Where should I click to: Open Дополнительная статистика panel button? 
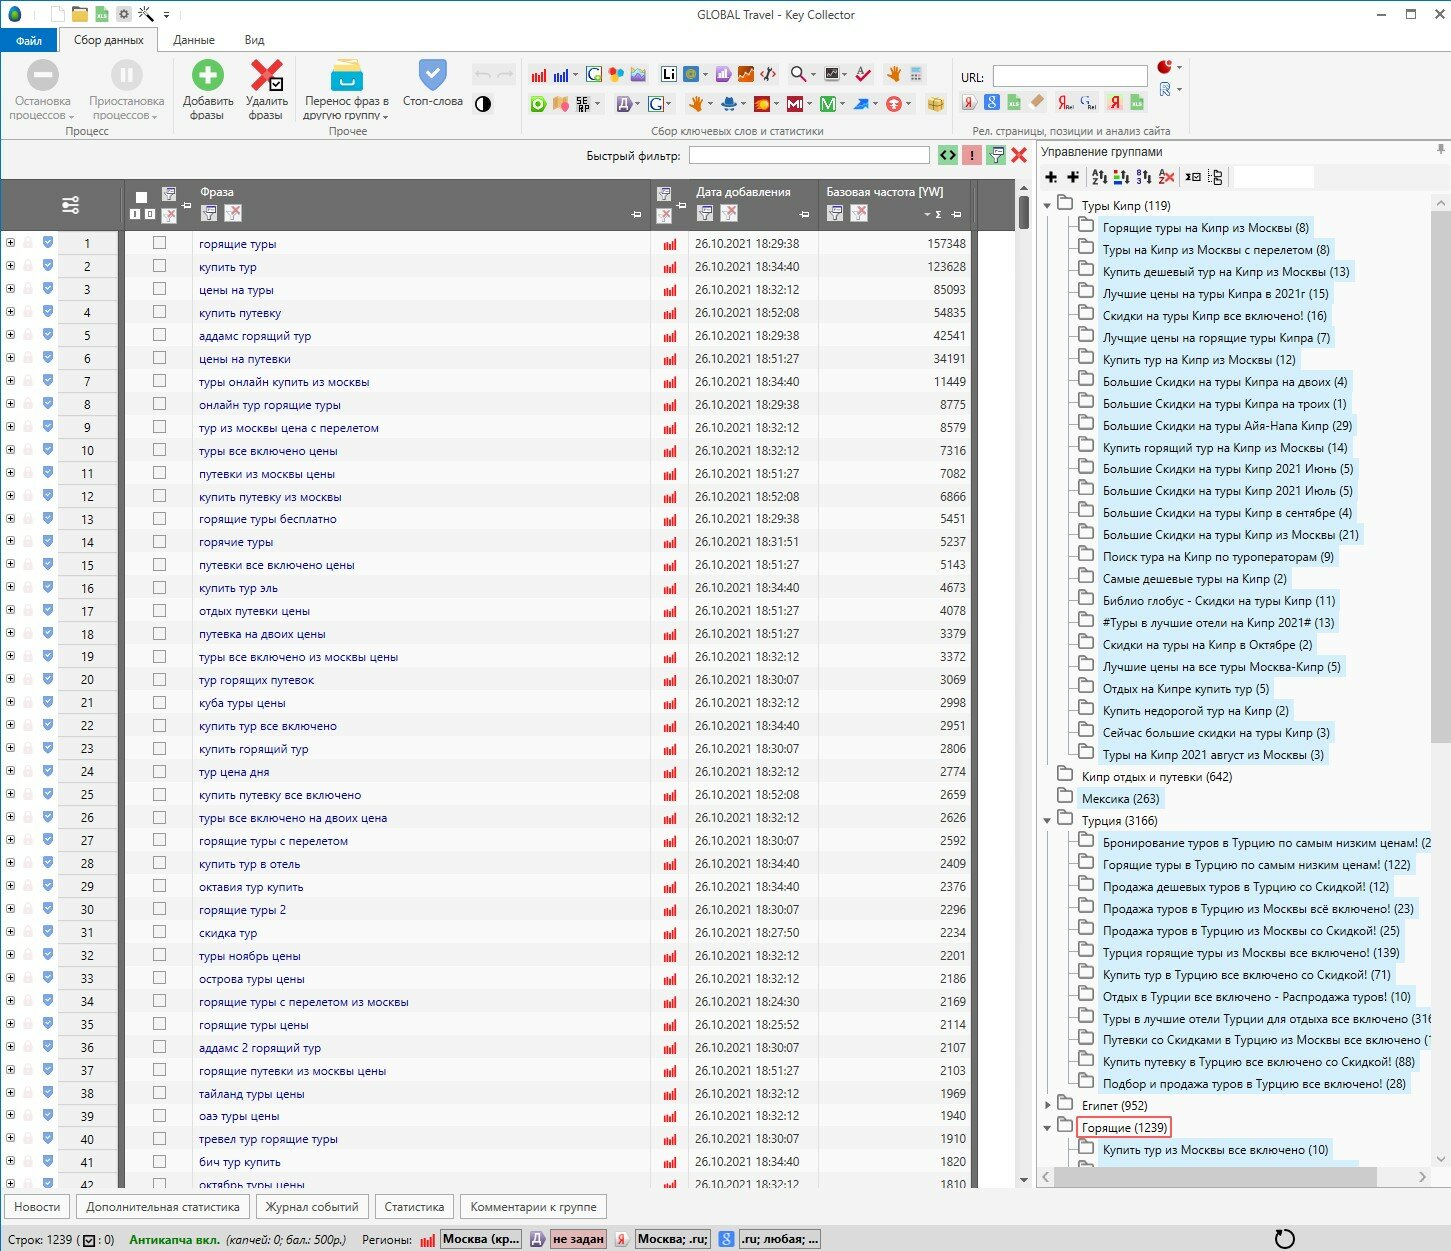tap(163, 1207)
